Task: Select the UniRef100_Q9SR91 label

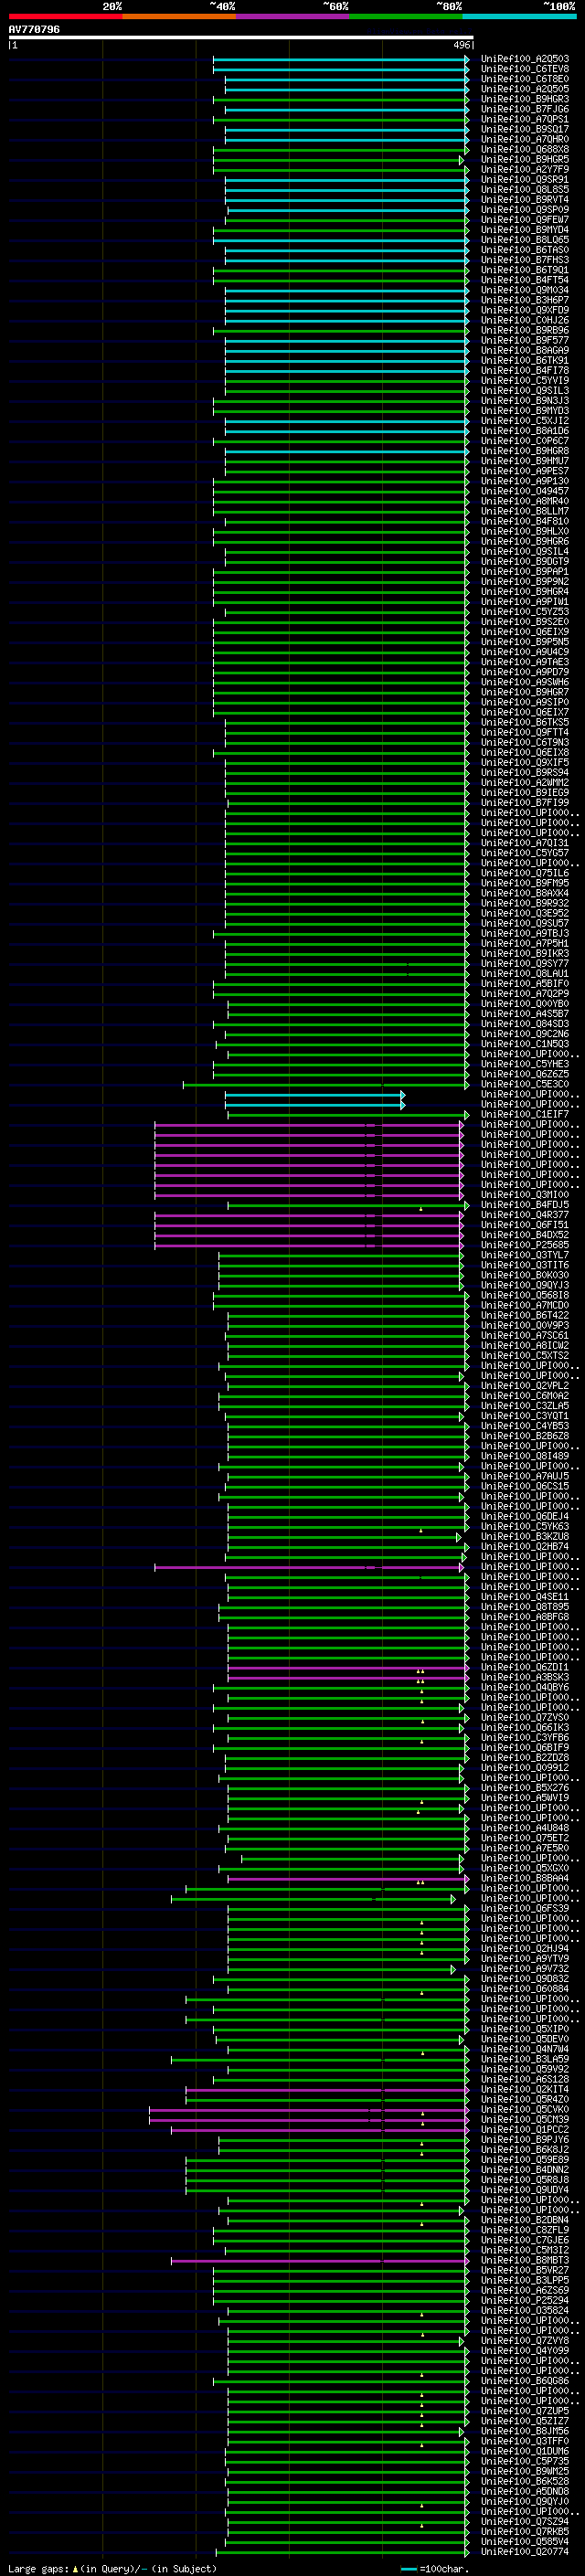Action: pos(525,180)
